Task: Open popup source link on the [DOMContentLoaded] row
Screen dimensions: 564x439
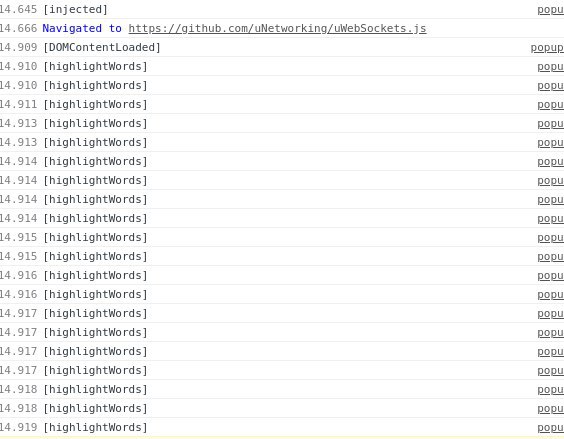Action: 547,47
